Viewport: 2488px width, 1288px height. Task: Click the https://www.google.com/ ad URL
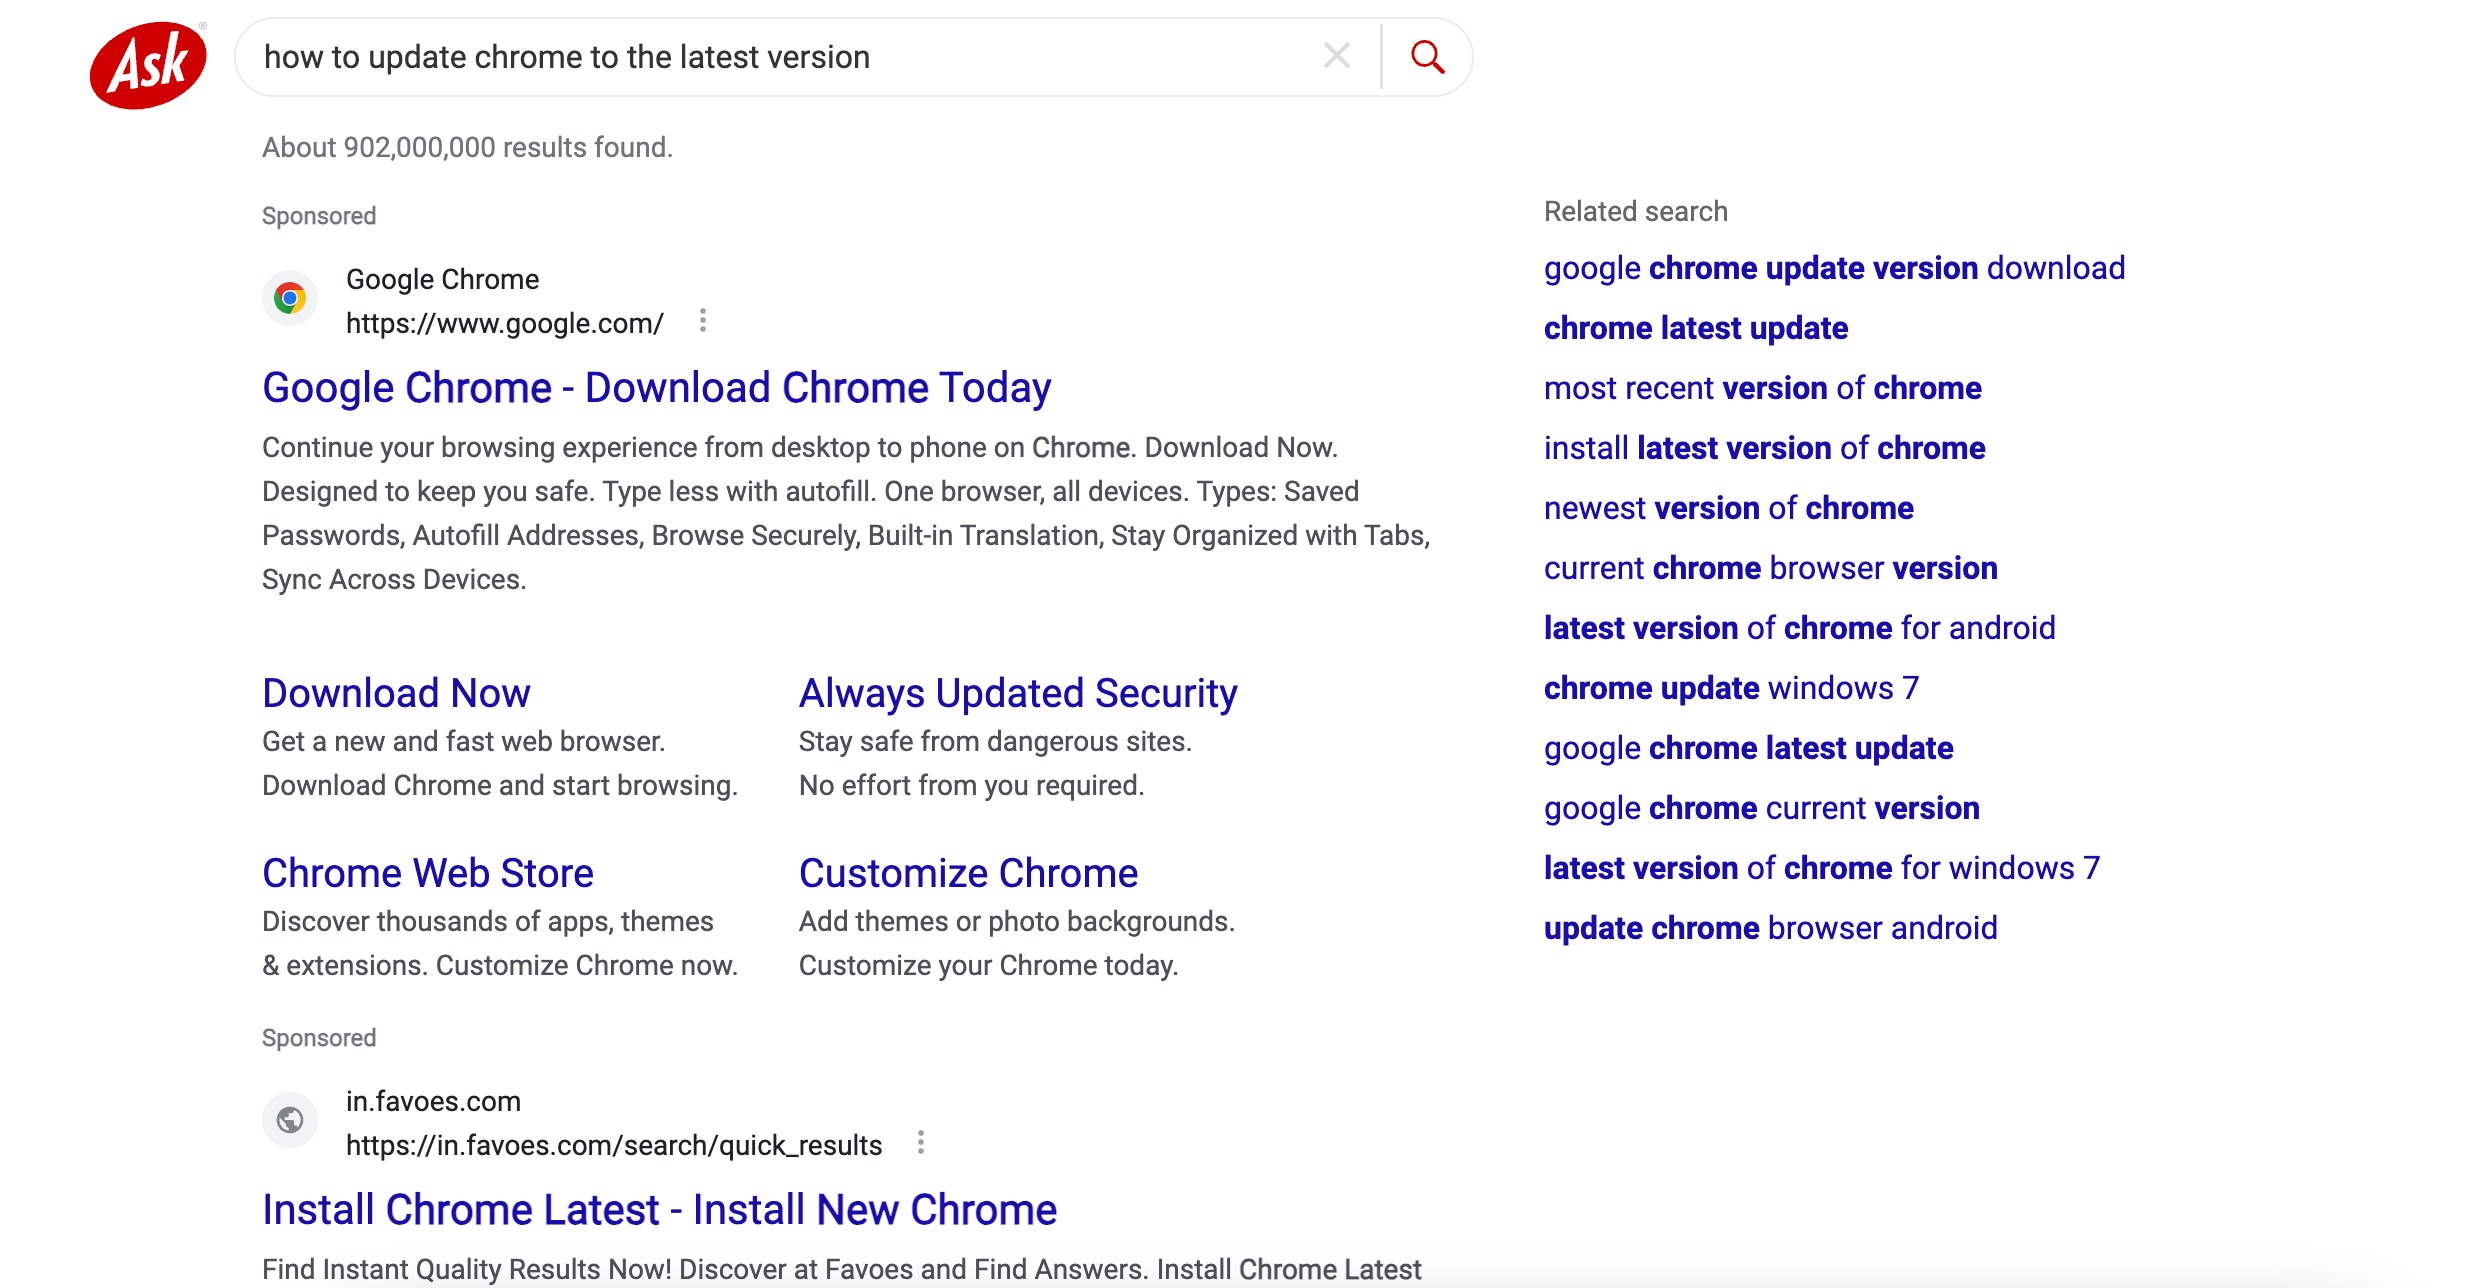click(504, 323)
